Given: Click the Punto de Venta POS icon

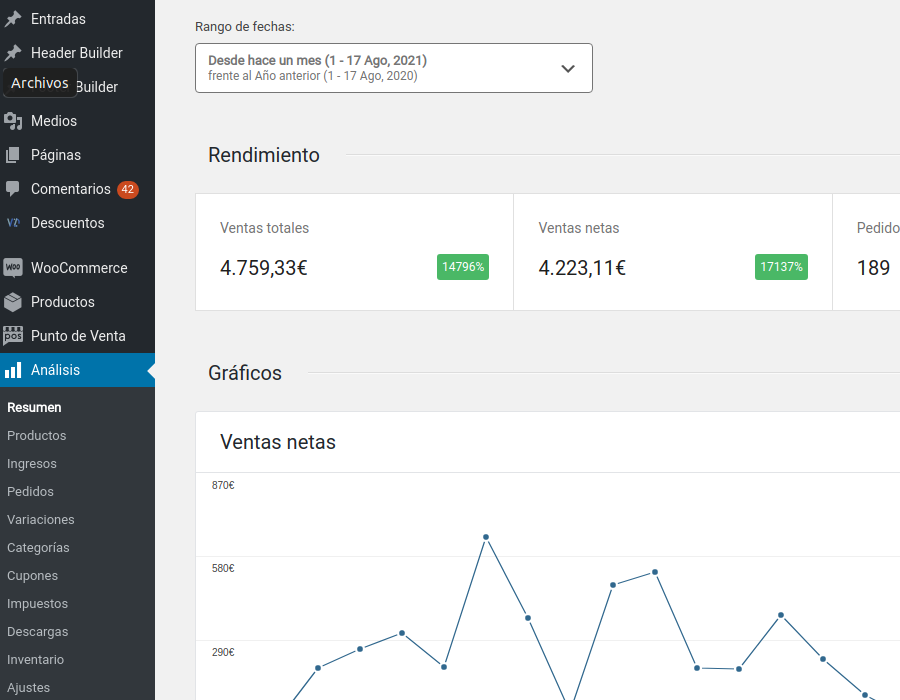Looking at the screenshot, I should [x=13, y=336].
